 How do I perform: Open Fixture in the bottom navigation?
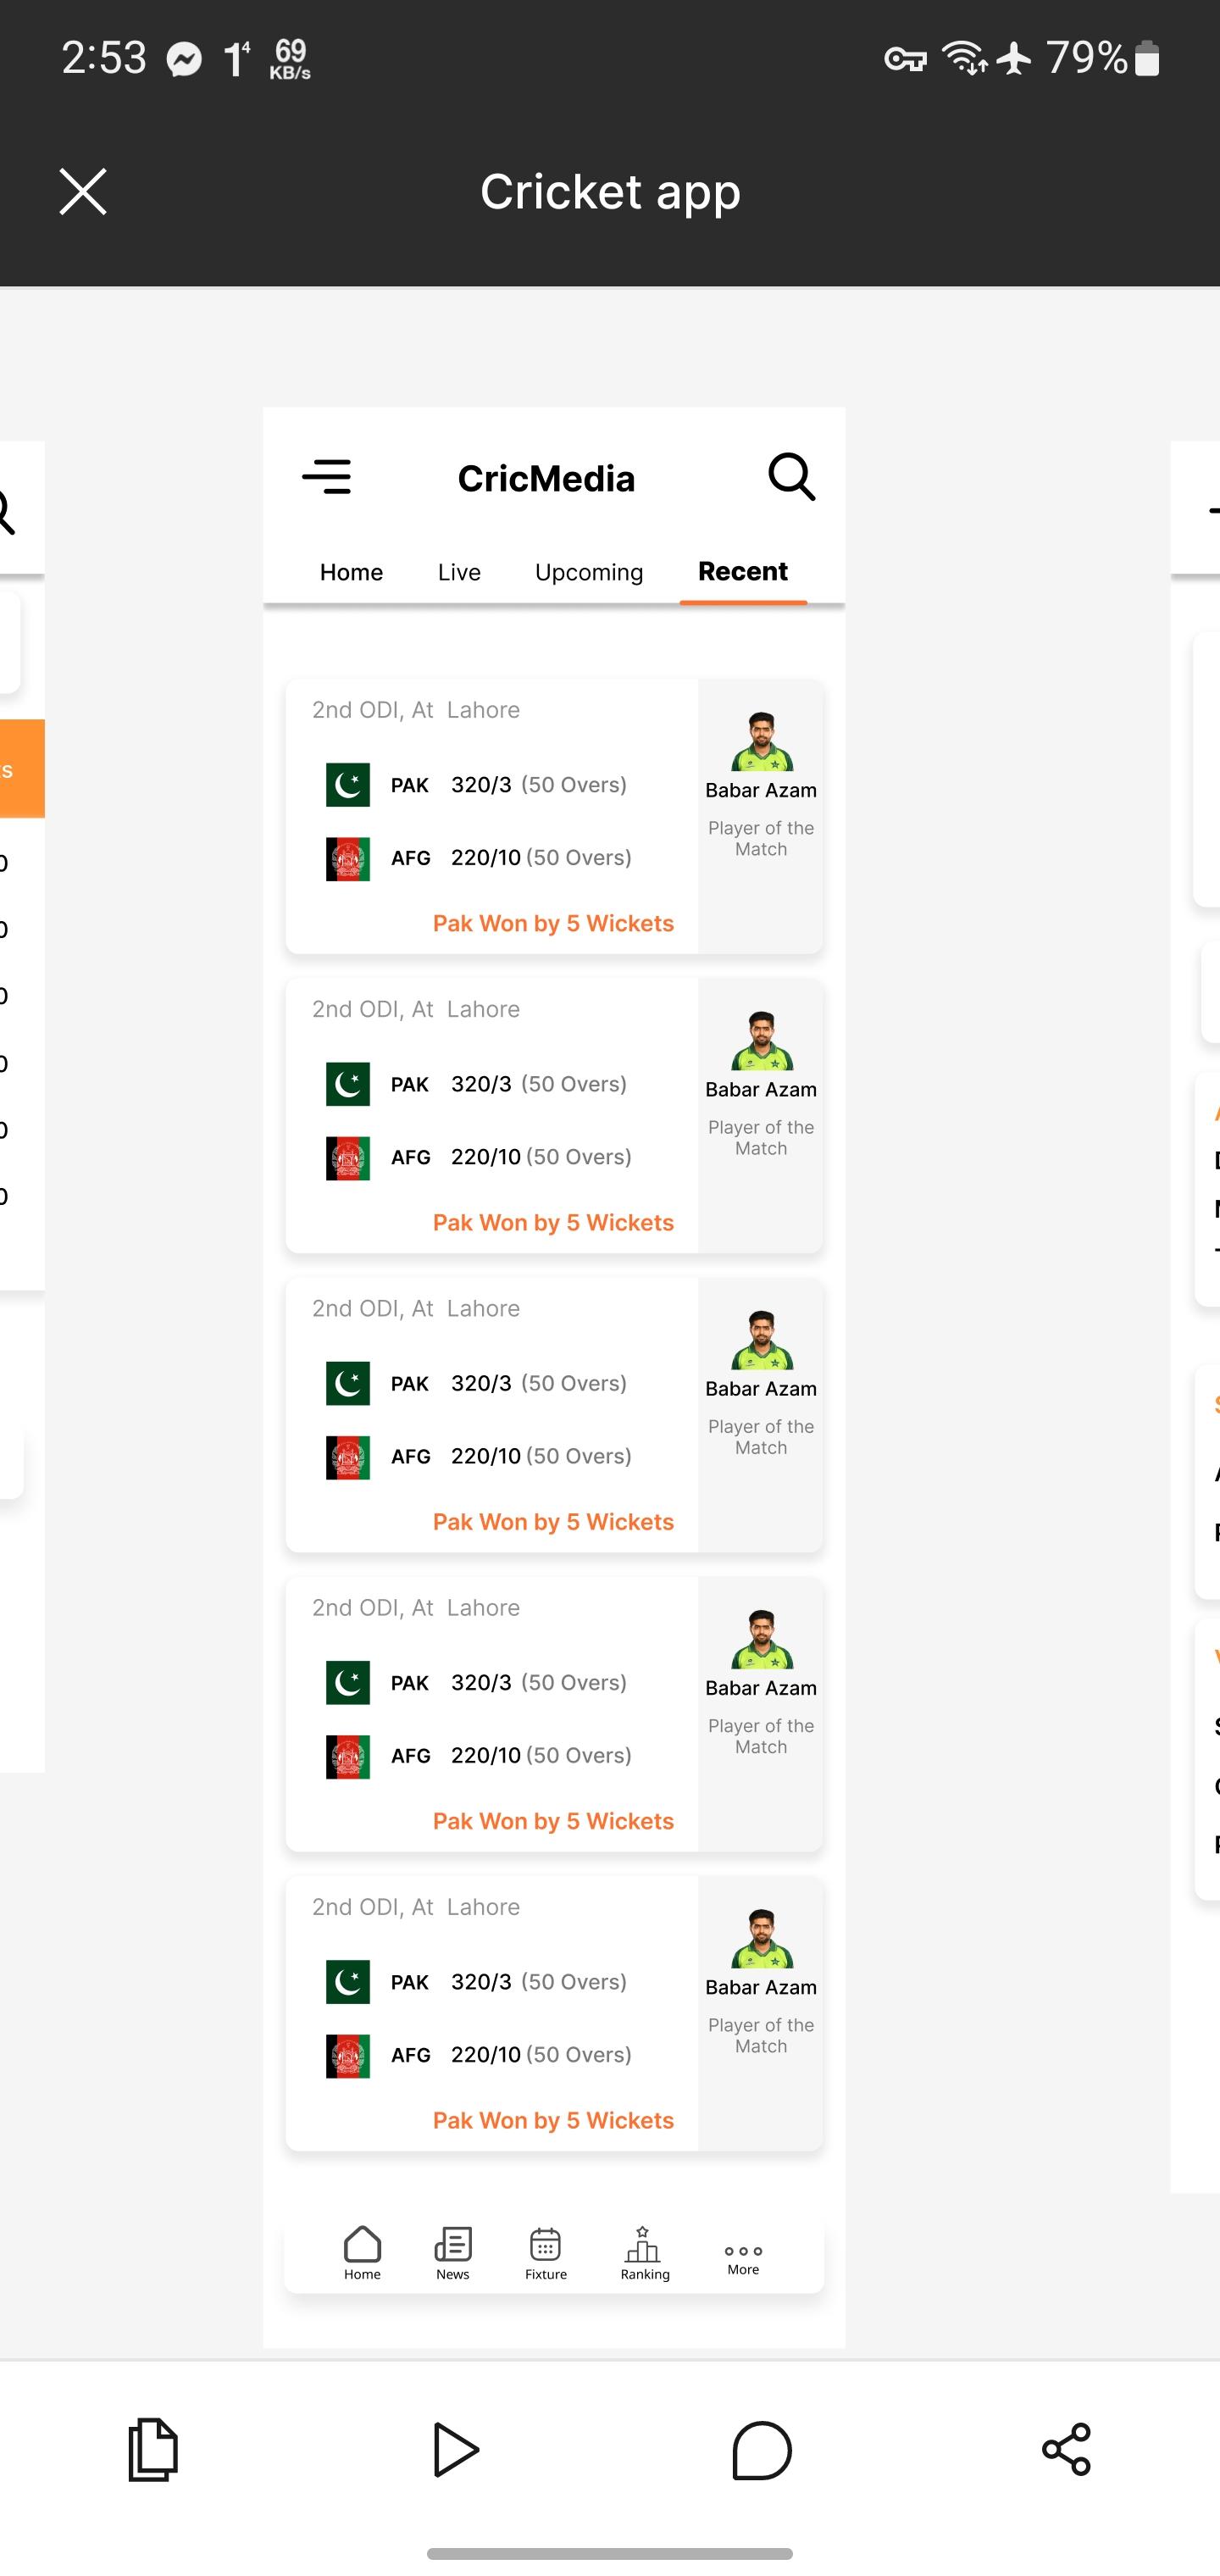(x=546, y=2254)
